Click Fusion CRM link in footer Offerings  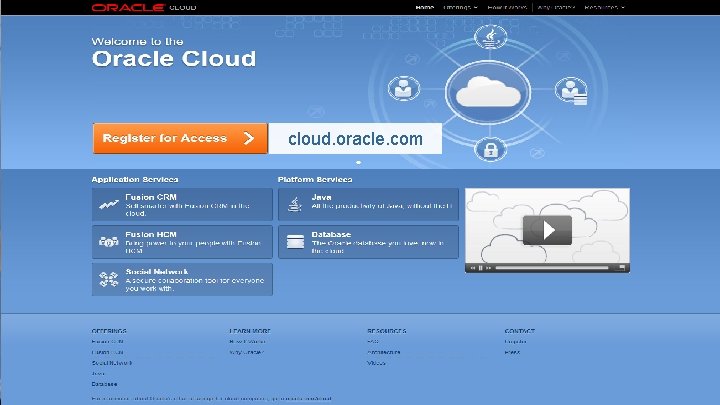click(x=107, y=342)
